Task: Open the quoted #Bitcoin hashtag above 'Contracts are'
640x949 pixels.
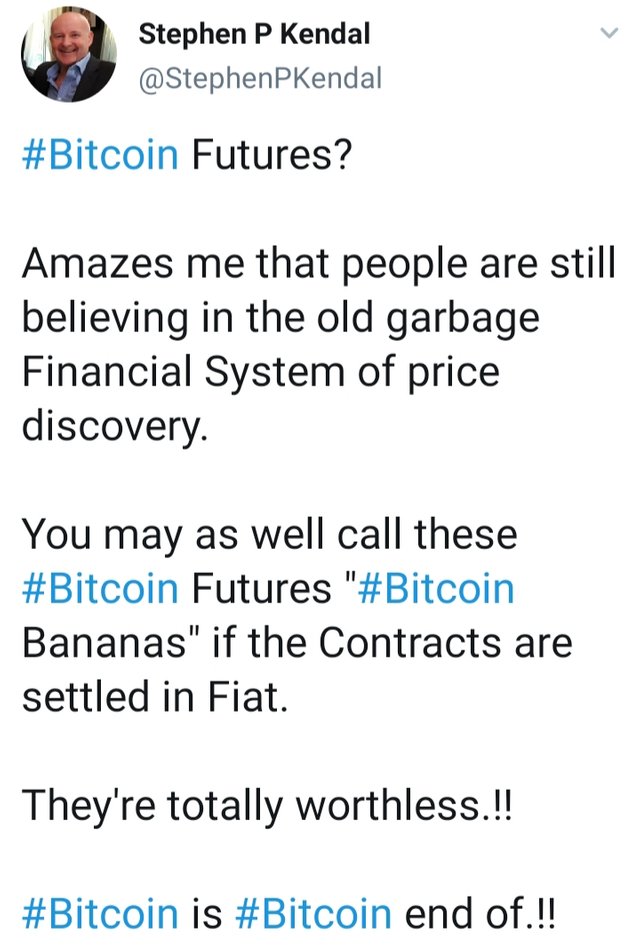Action: (435, 588)
